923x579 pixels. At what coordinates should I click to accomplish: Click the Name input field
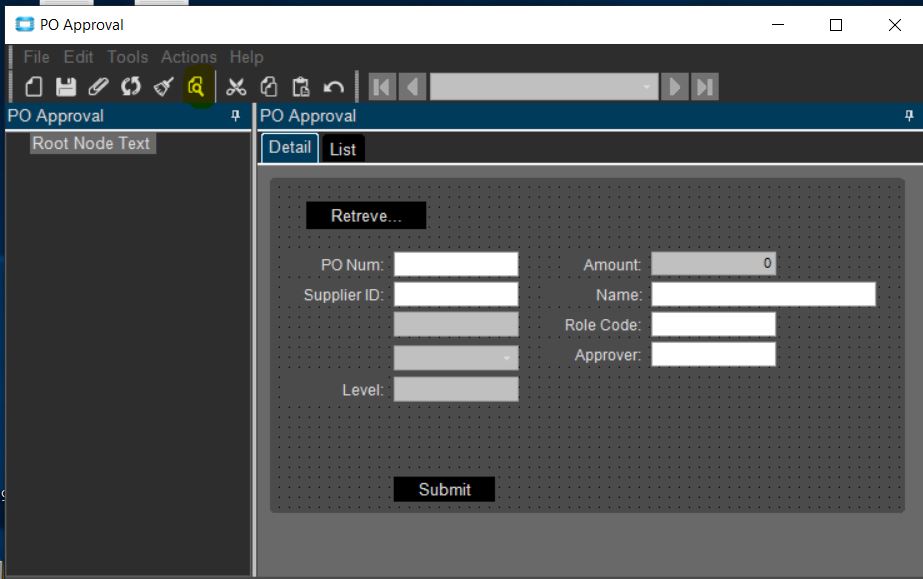763,294
